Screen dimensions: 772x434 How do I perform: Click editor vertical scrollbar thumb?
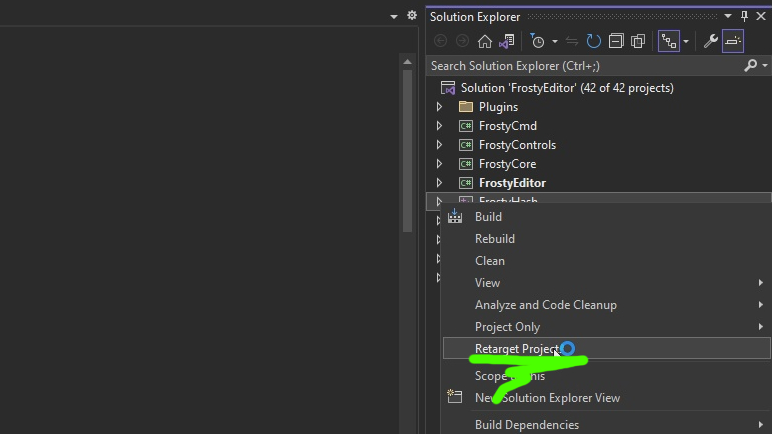407,150
